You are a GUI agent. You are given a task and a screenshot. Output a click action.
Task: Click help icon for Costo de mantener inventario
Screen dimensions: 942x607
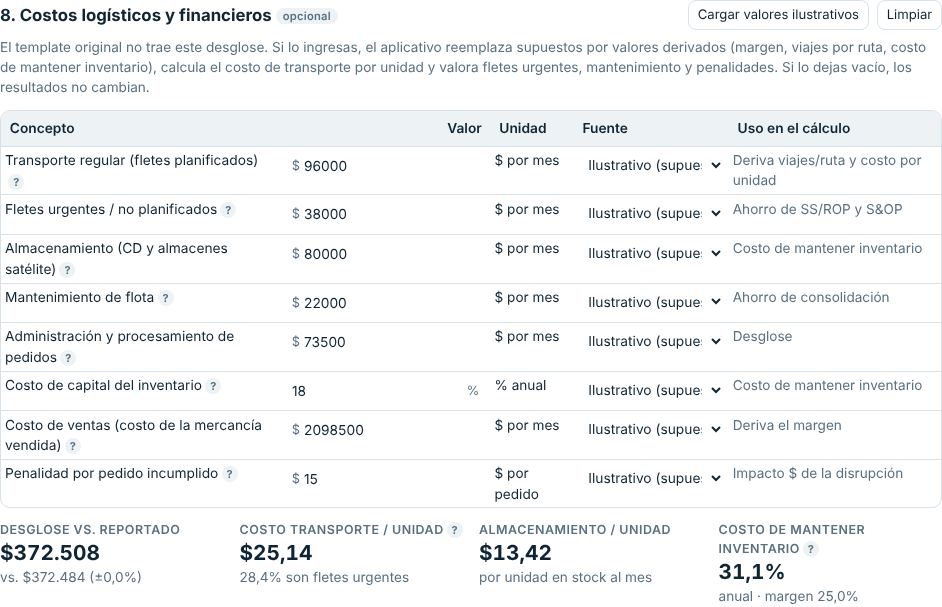810,549
